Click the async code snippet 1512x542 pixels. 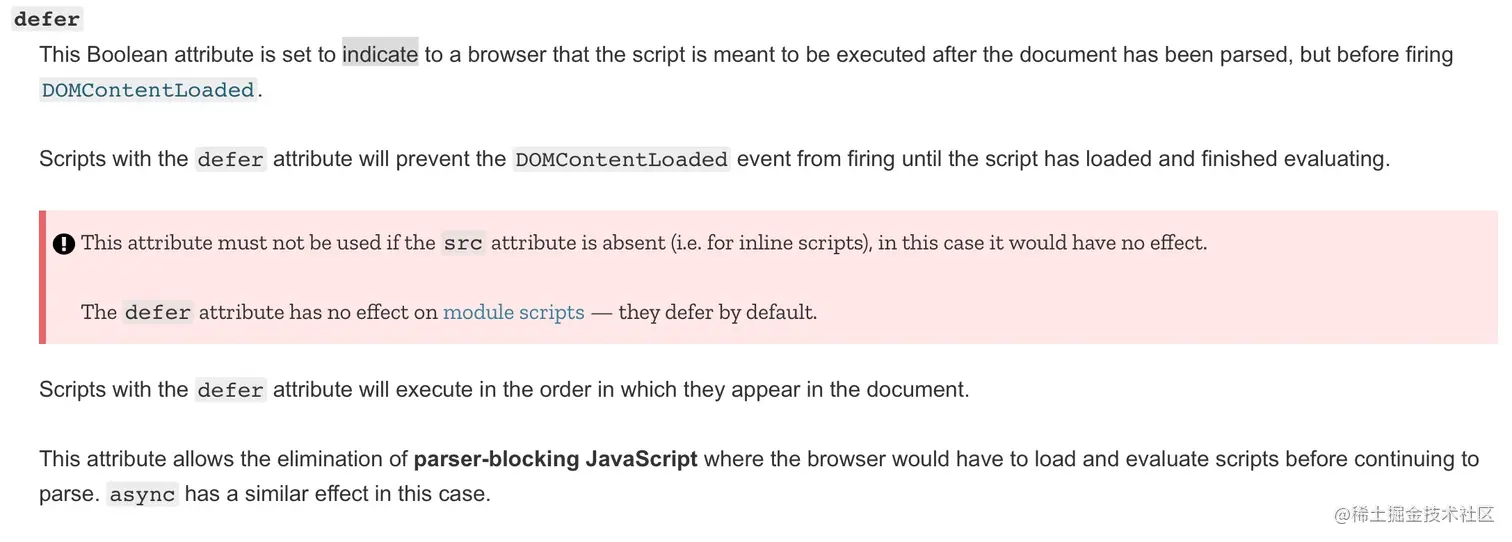coord(142,494)
